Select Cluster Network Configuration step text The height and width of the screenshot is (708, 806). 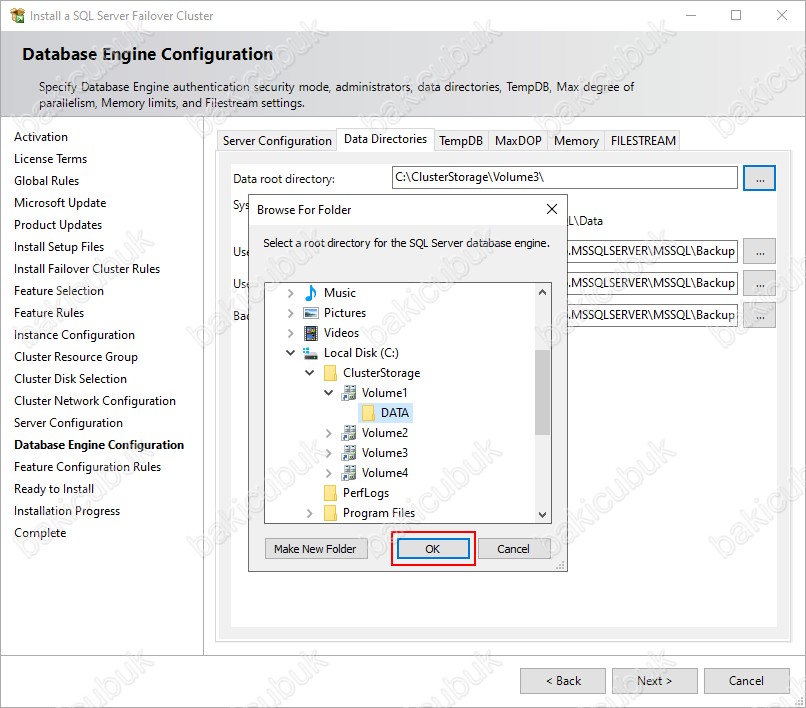[x=95, y=401]
